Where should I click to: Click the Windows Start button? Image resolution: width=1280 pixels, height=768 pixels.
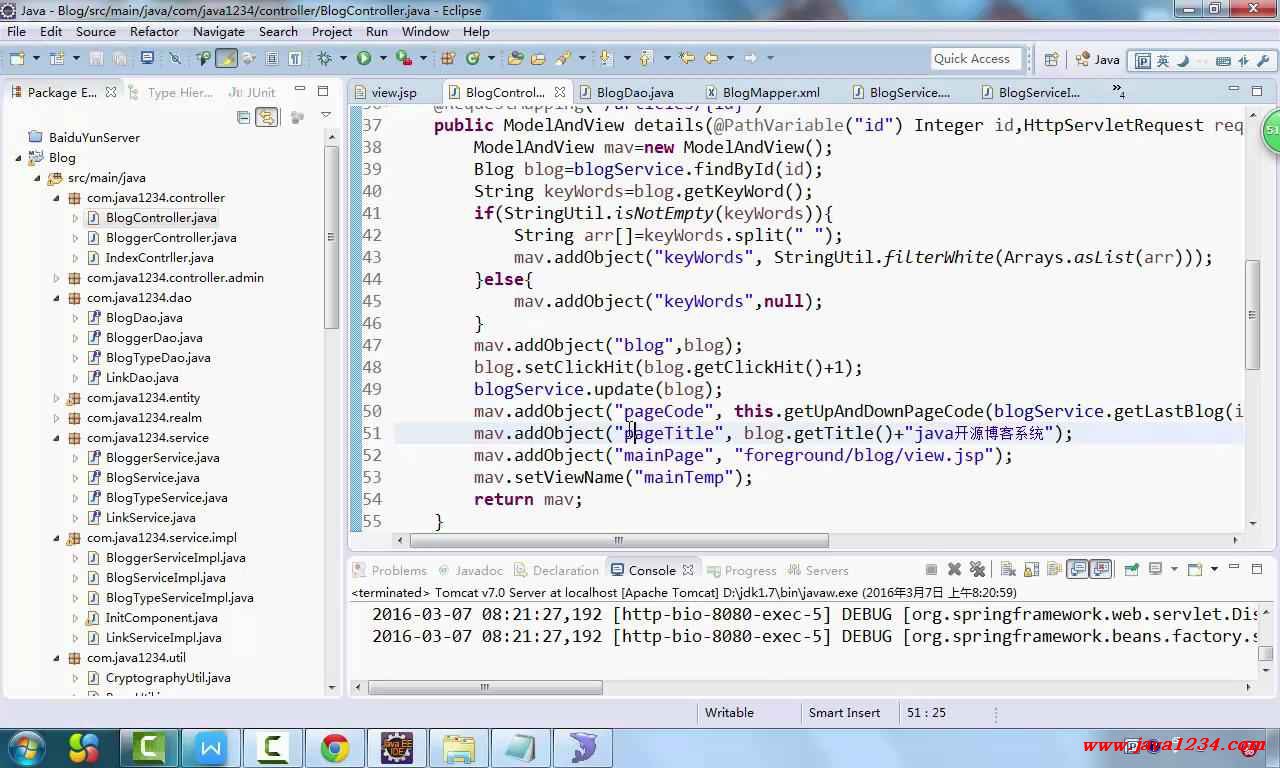coord(25,747)
